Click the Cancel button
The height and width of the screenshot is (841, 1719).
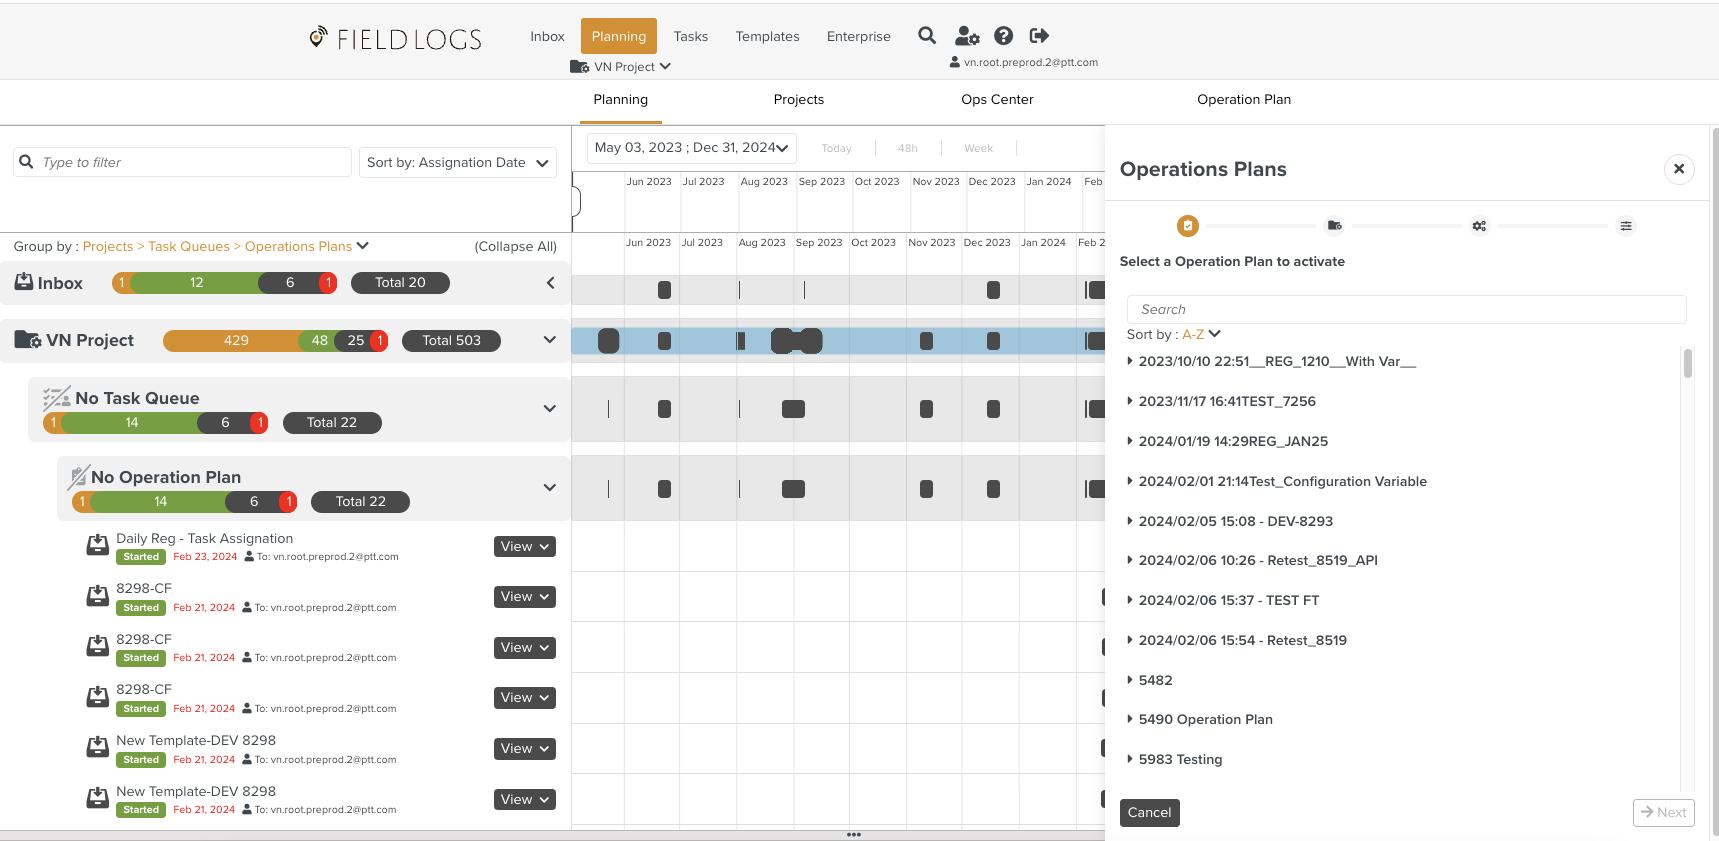1149,813
